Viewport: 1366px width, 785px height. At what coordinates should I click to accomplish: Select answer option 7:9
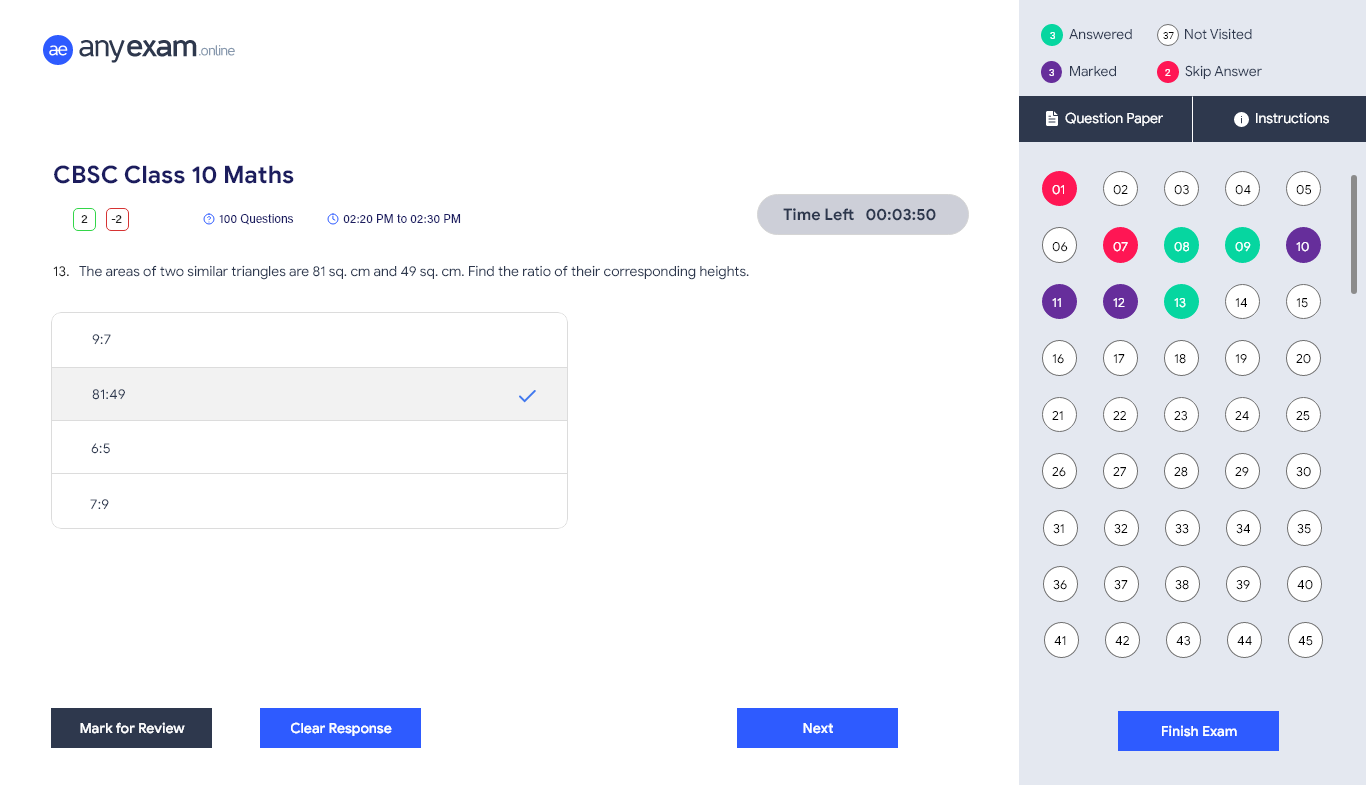coord(309,503)
